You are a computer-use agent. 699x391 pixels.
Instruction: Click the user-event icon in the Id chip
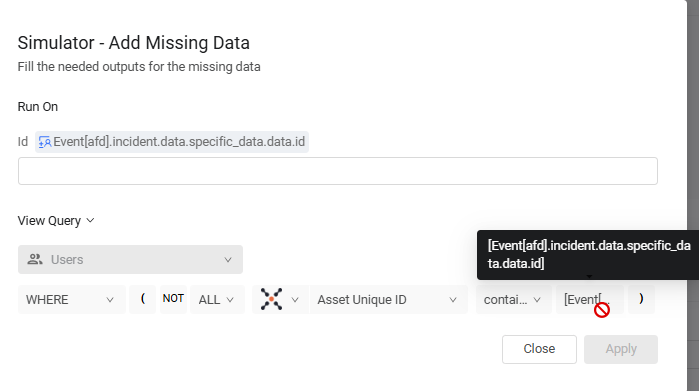tap(45, 142)
